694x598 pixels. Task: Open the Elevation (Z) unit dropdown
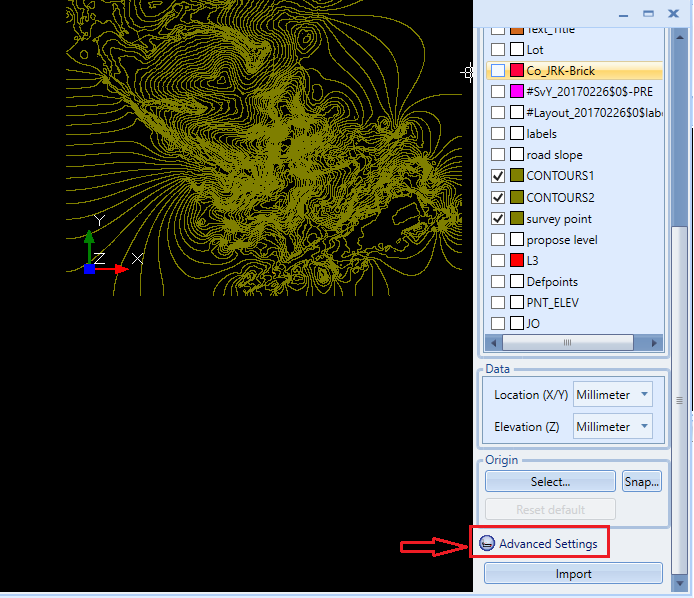(x=613, y=426)
